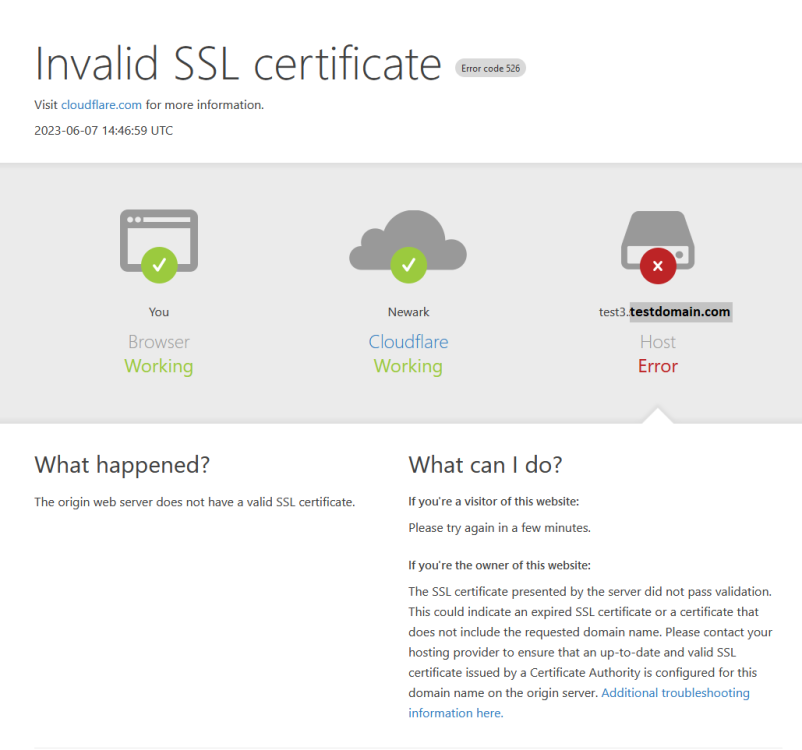The width and height of the screenshot is (802, 750).
Task: Click the Browser label text
Action: coord(159,342)
